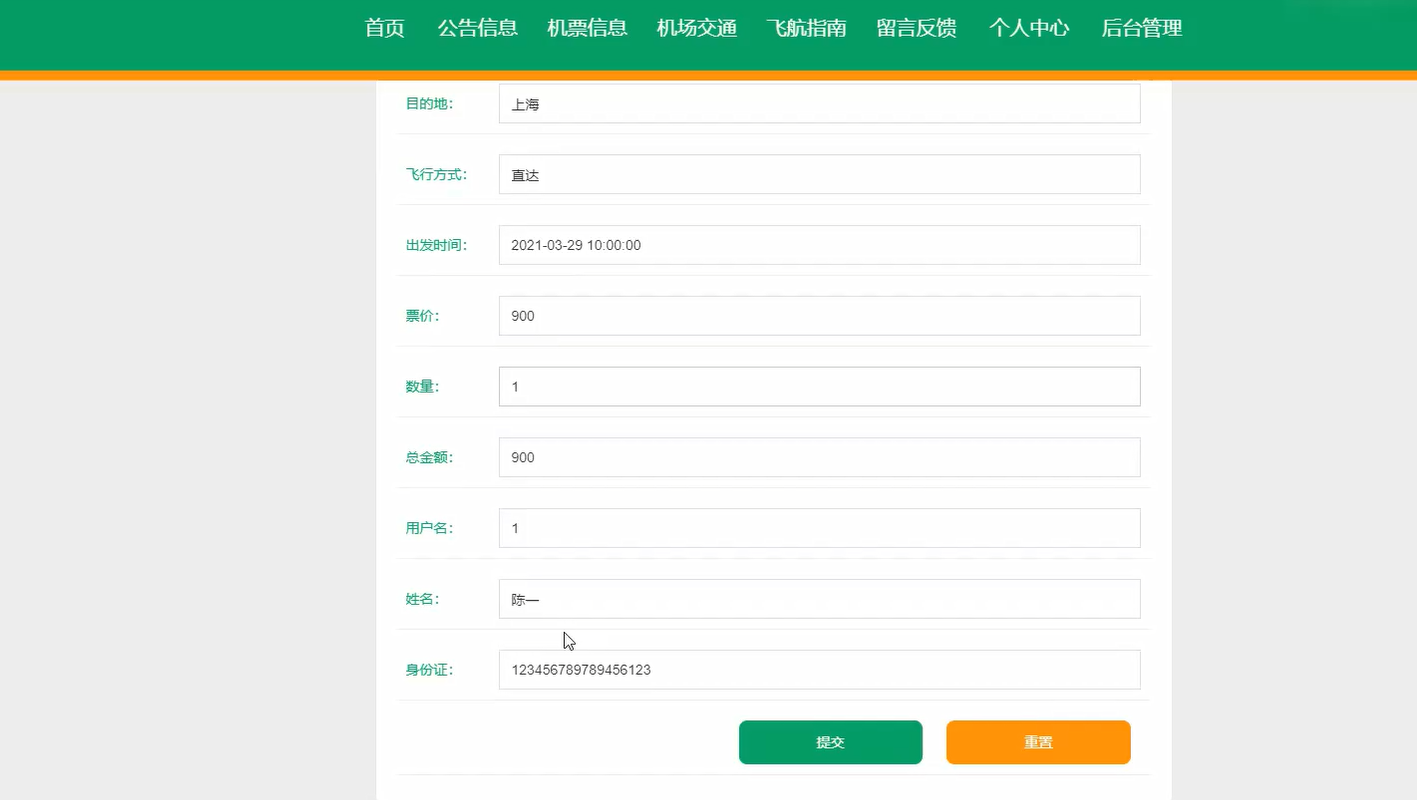Select 机场交通 in the top menu

point(697,28)
